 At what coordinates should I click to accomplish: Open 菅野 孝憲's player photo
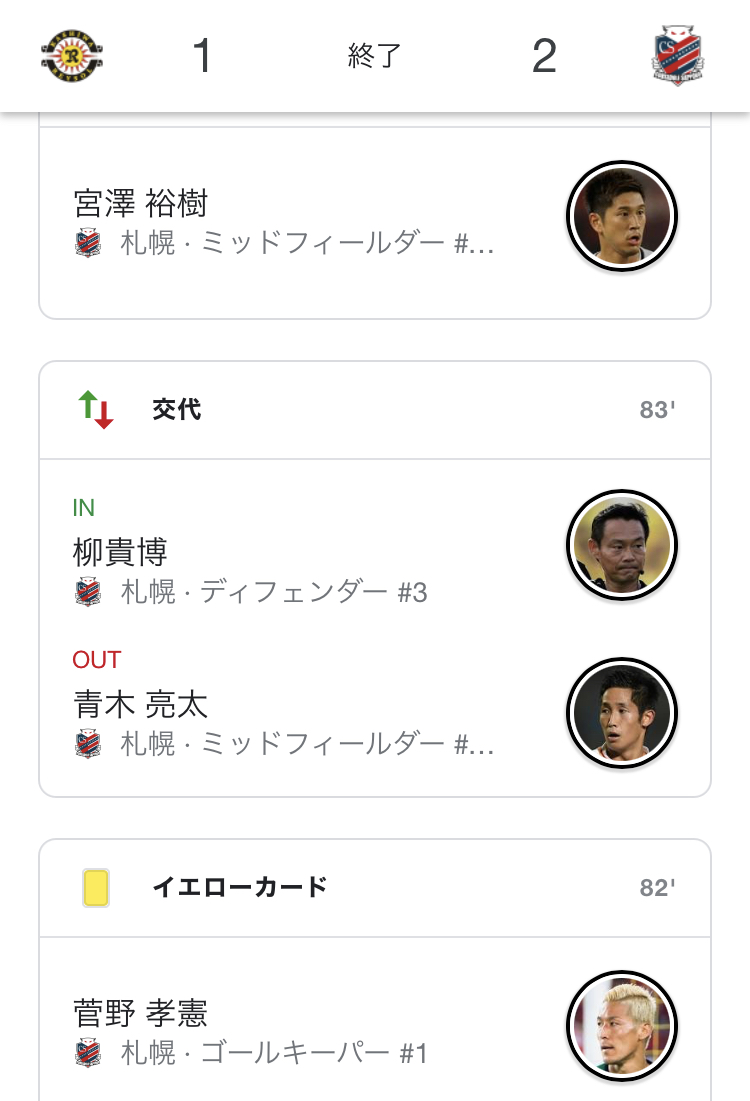pyautogui.click(x=622, y=1026)
